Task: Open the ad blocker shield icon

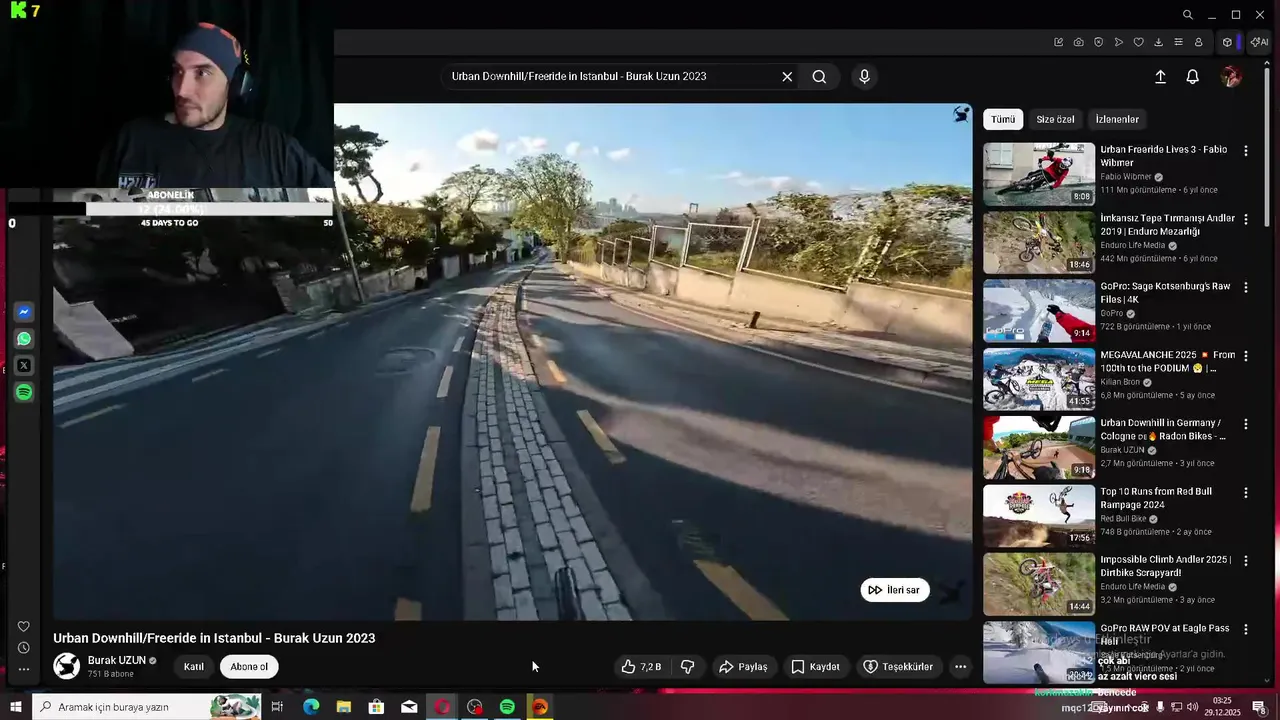Action: coord(1098,42)
